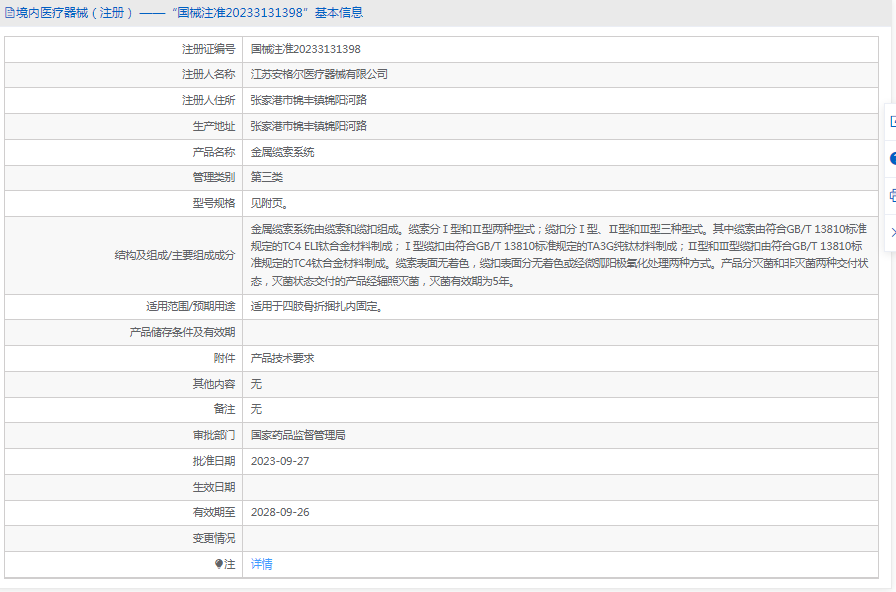Select approving department 国家药品监督管理局
Viewport: 896px width, 592px height.
[298, 435]
